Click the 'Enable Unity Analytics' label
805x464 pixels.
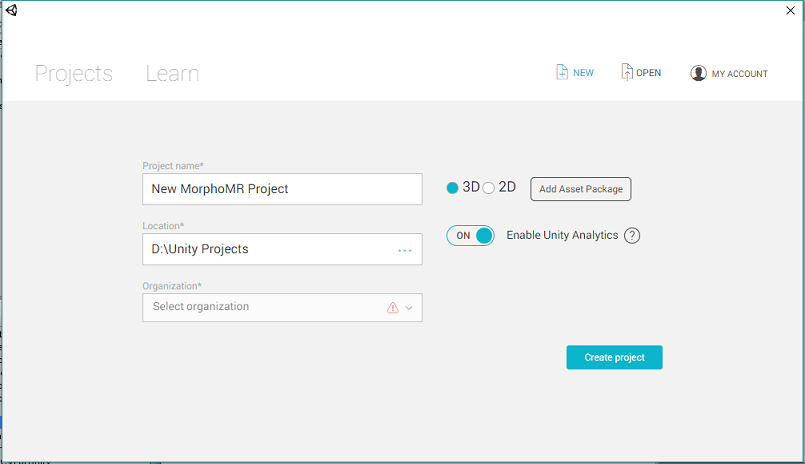(x=562, y=235)
